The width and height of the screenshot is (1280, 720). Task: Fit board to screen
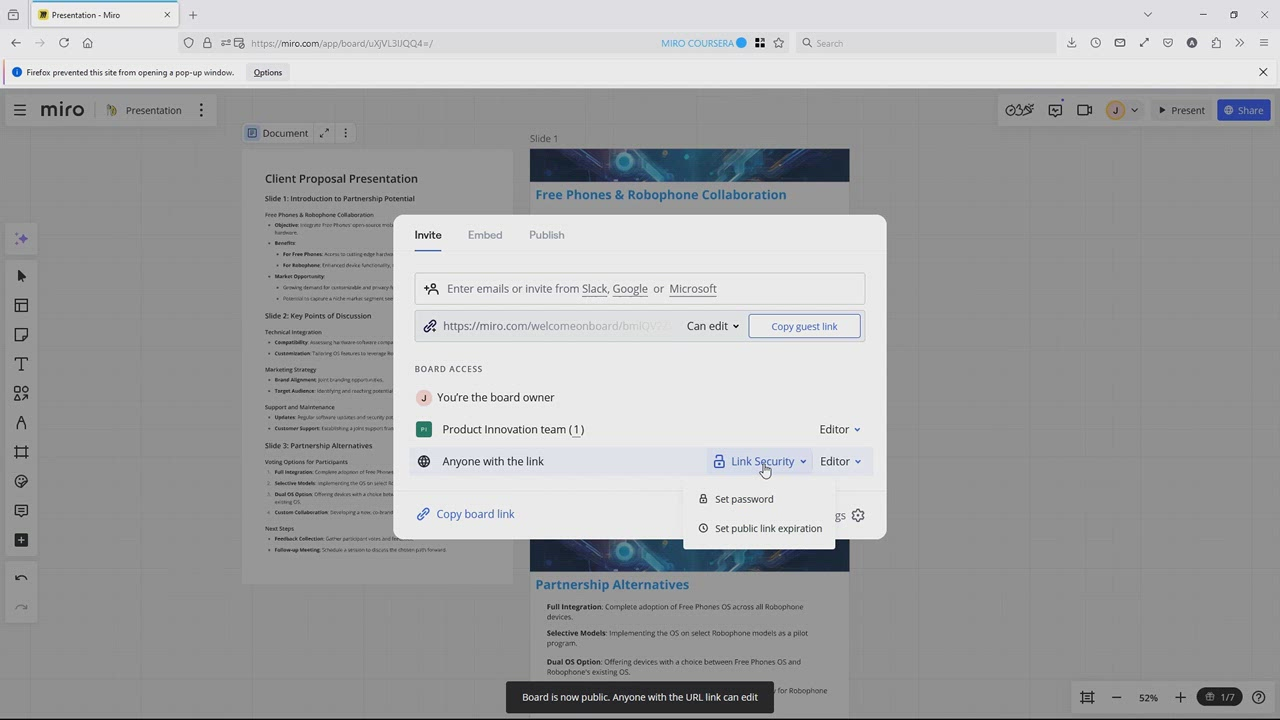1087,697
